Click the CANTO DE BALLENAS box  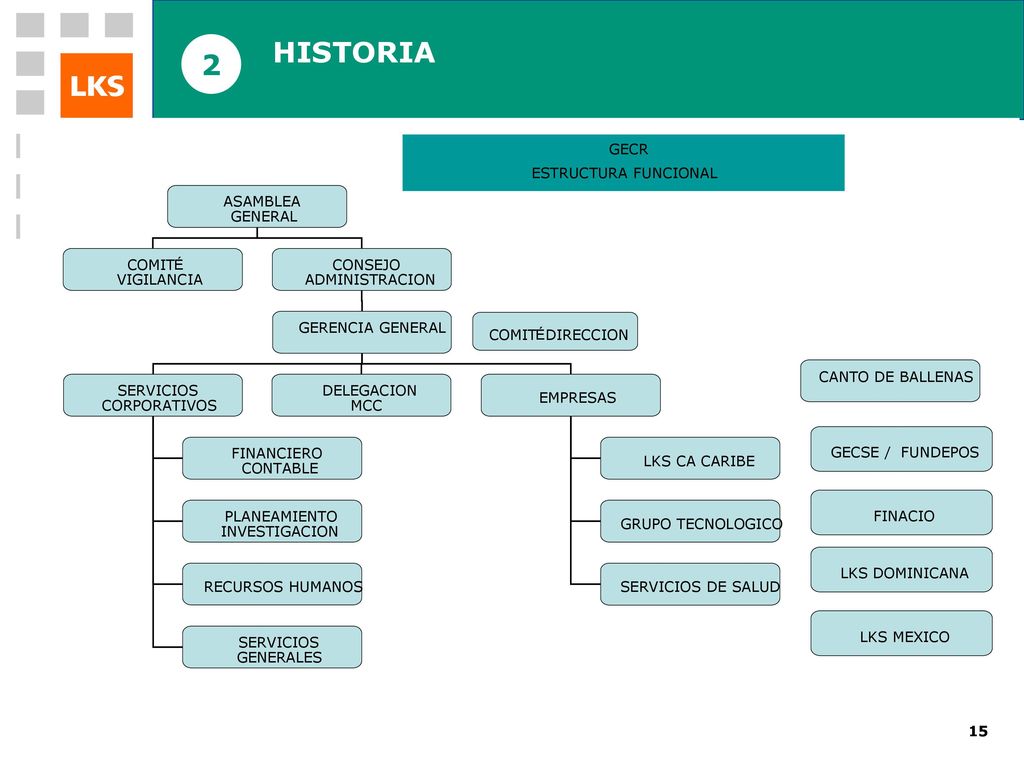890,381
